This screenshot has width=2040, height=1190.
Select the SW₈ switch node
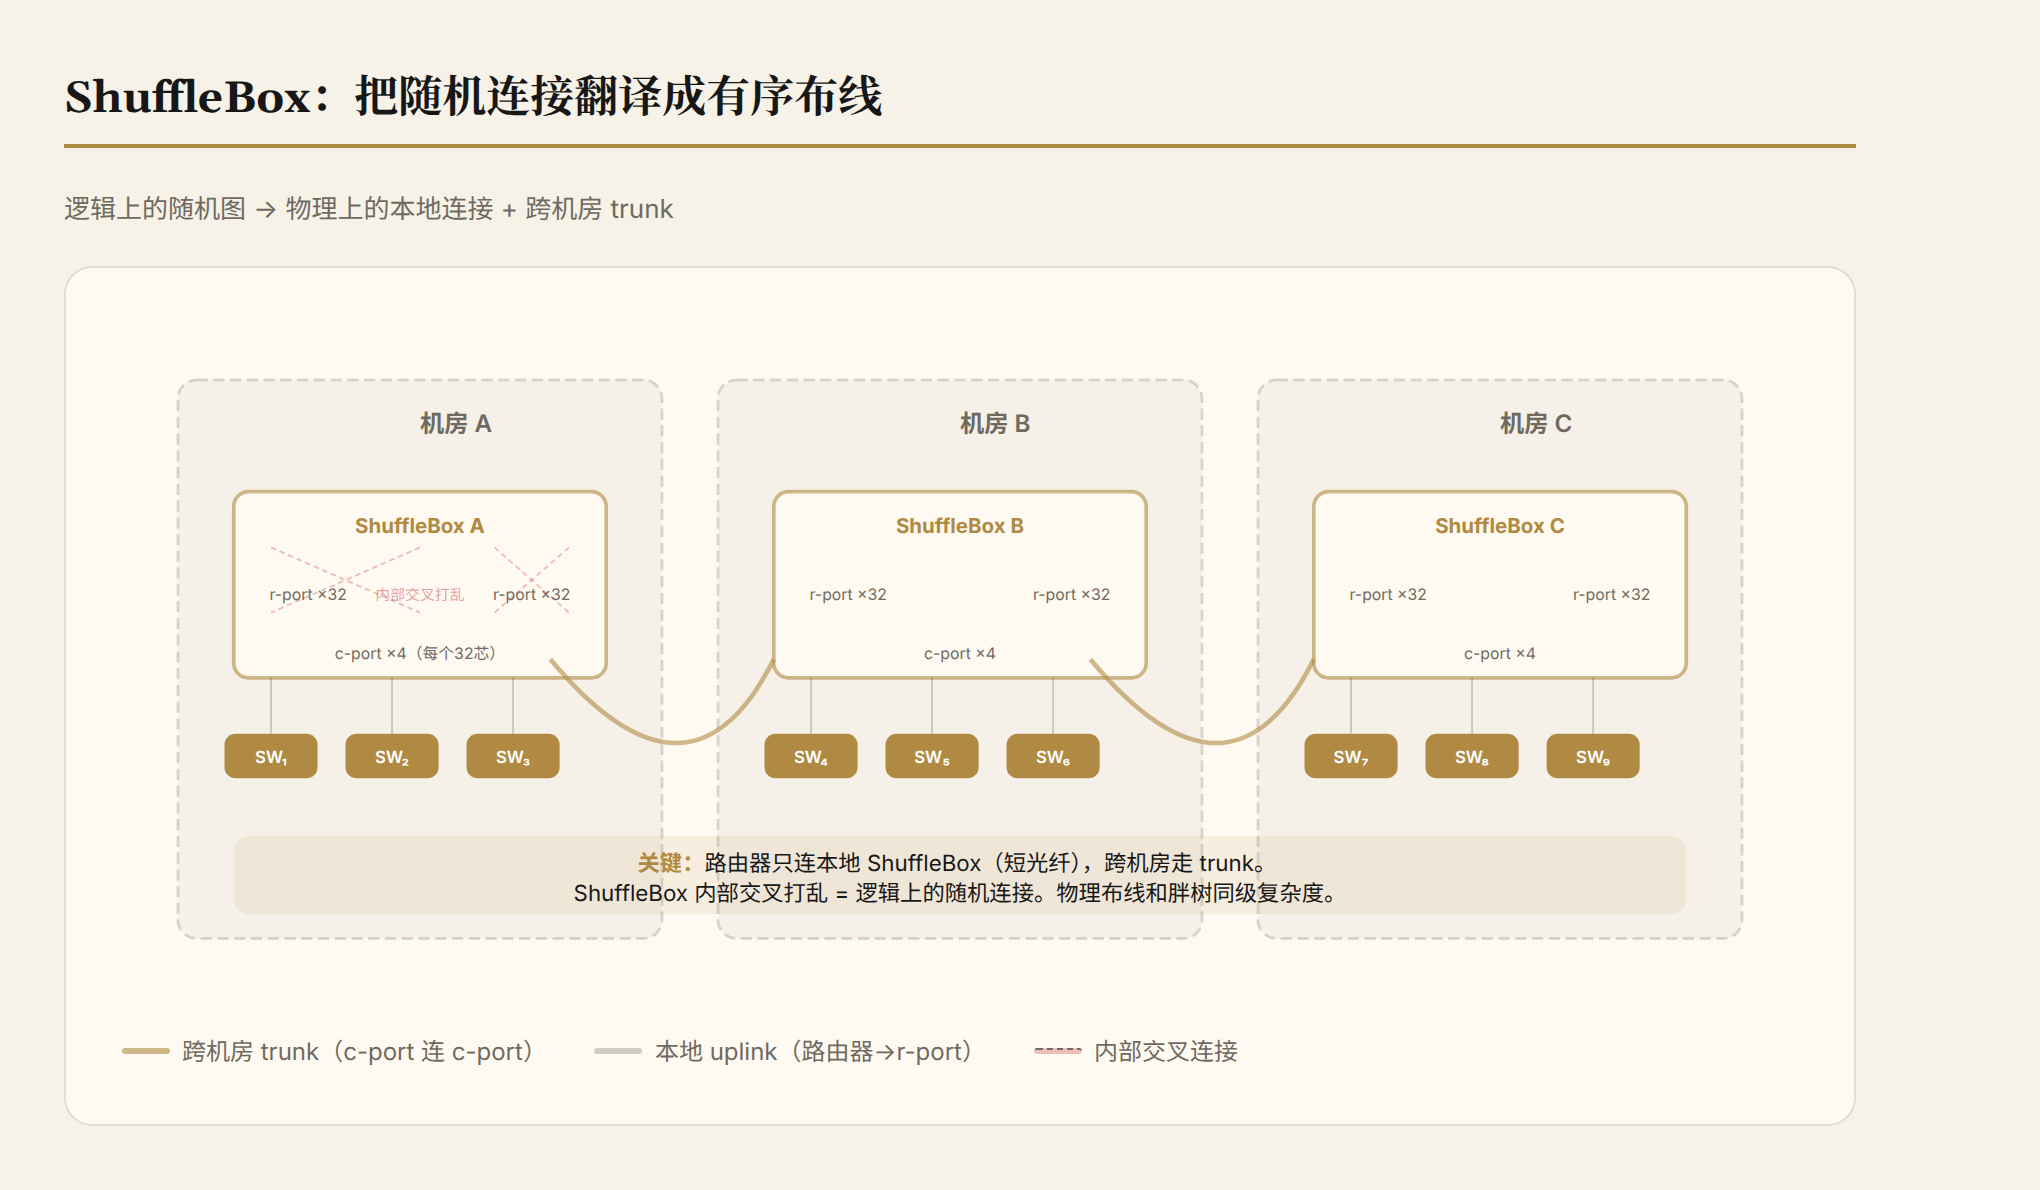[1472, 756]
